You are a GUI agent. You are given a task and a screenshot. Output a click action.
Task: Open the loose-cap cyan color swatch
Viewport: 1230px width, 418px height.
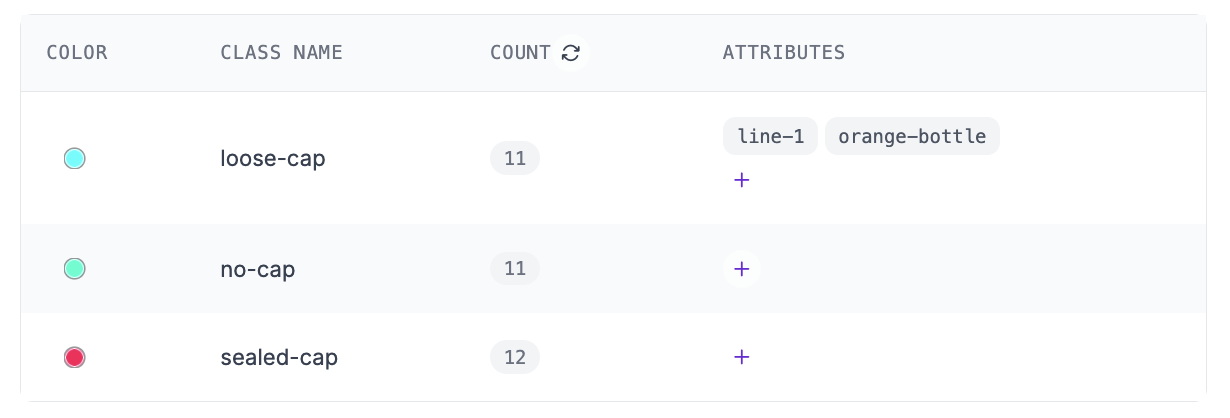coord(75,158)
